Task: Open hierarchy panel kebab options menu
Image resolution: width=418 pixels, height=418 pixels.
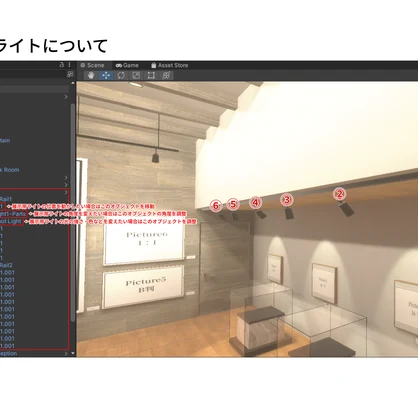Action: (x=69, y=65)
